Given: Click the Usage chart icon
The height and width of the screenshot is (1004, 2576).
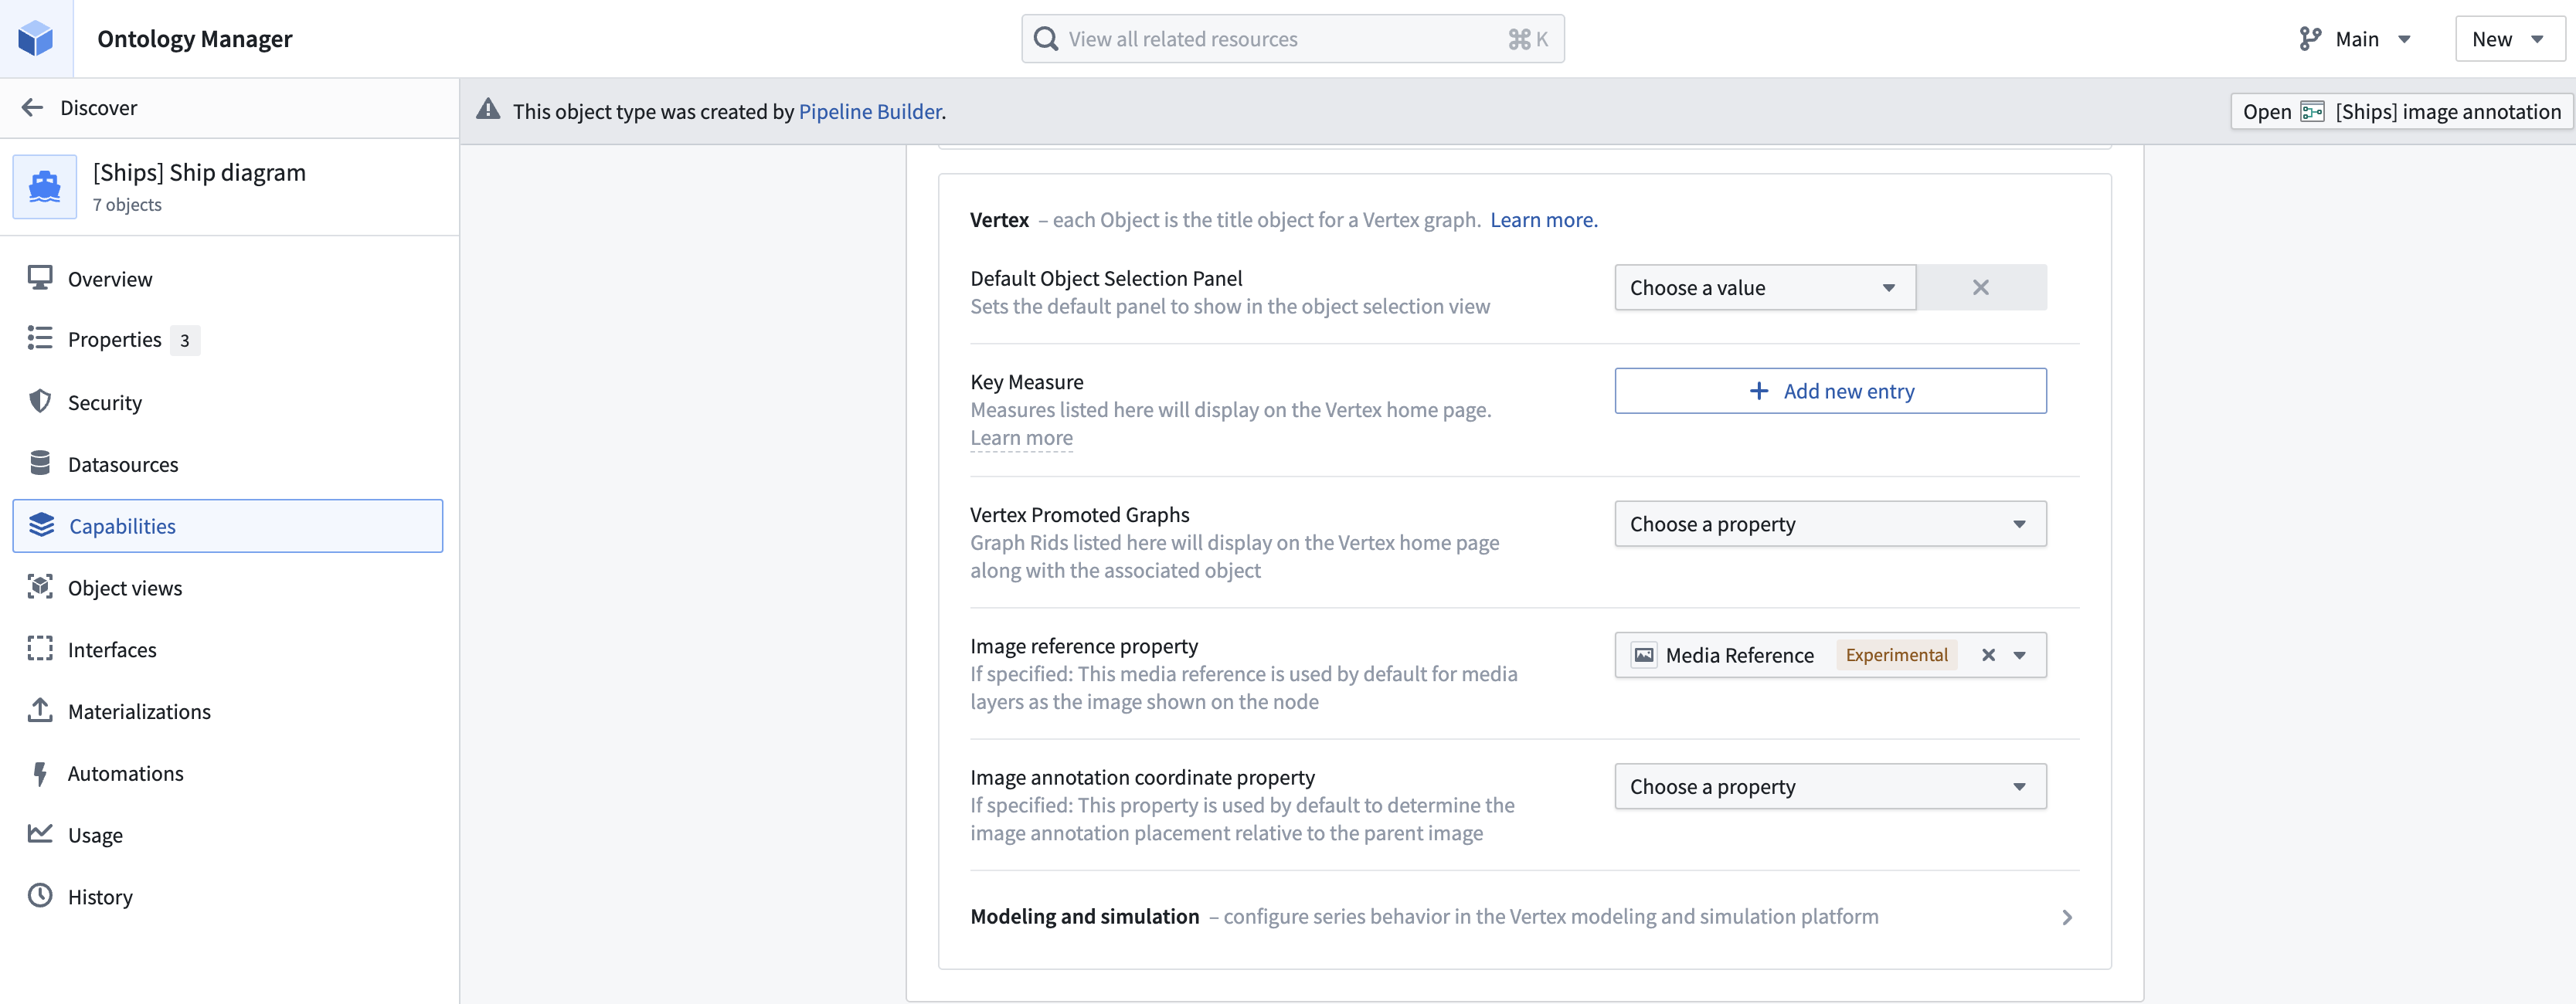Looking at the screenshot, I should 40,834.
